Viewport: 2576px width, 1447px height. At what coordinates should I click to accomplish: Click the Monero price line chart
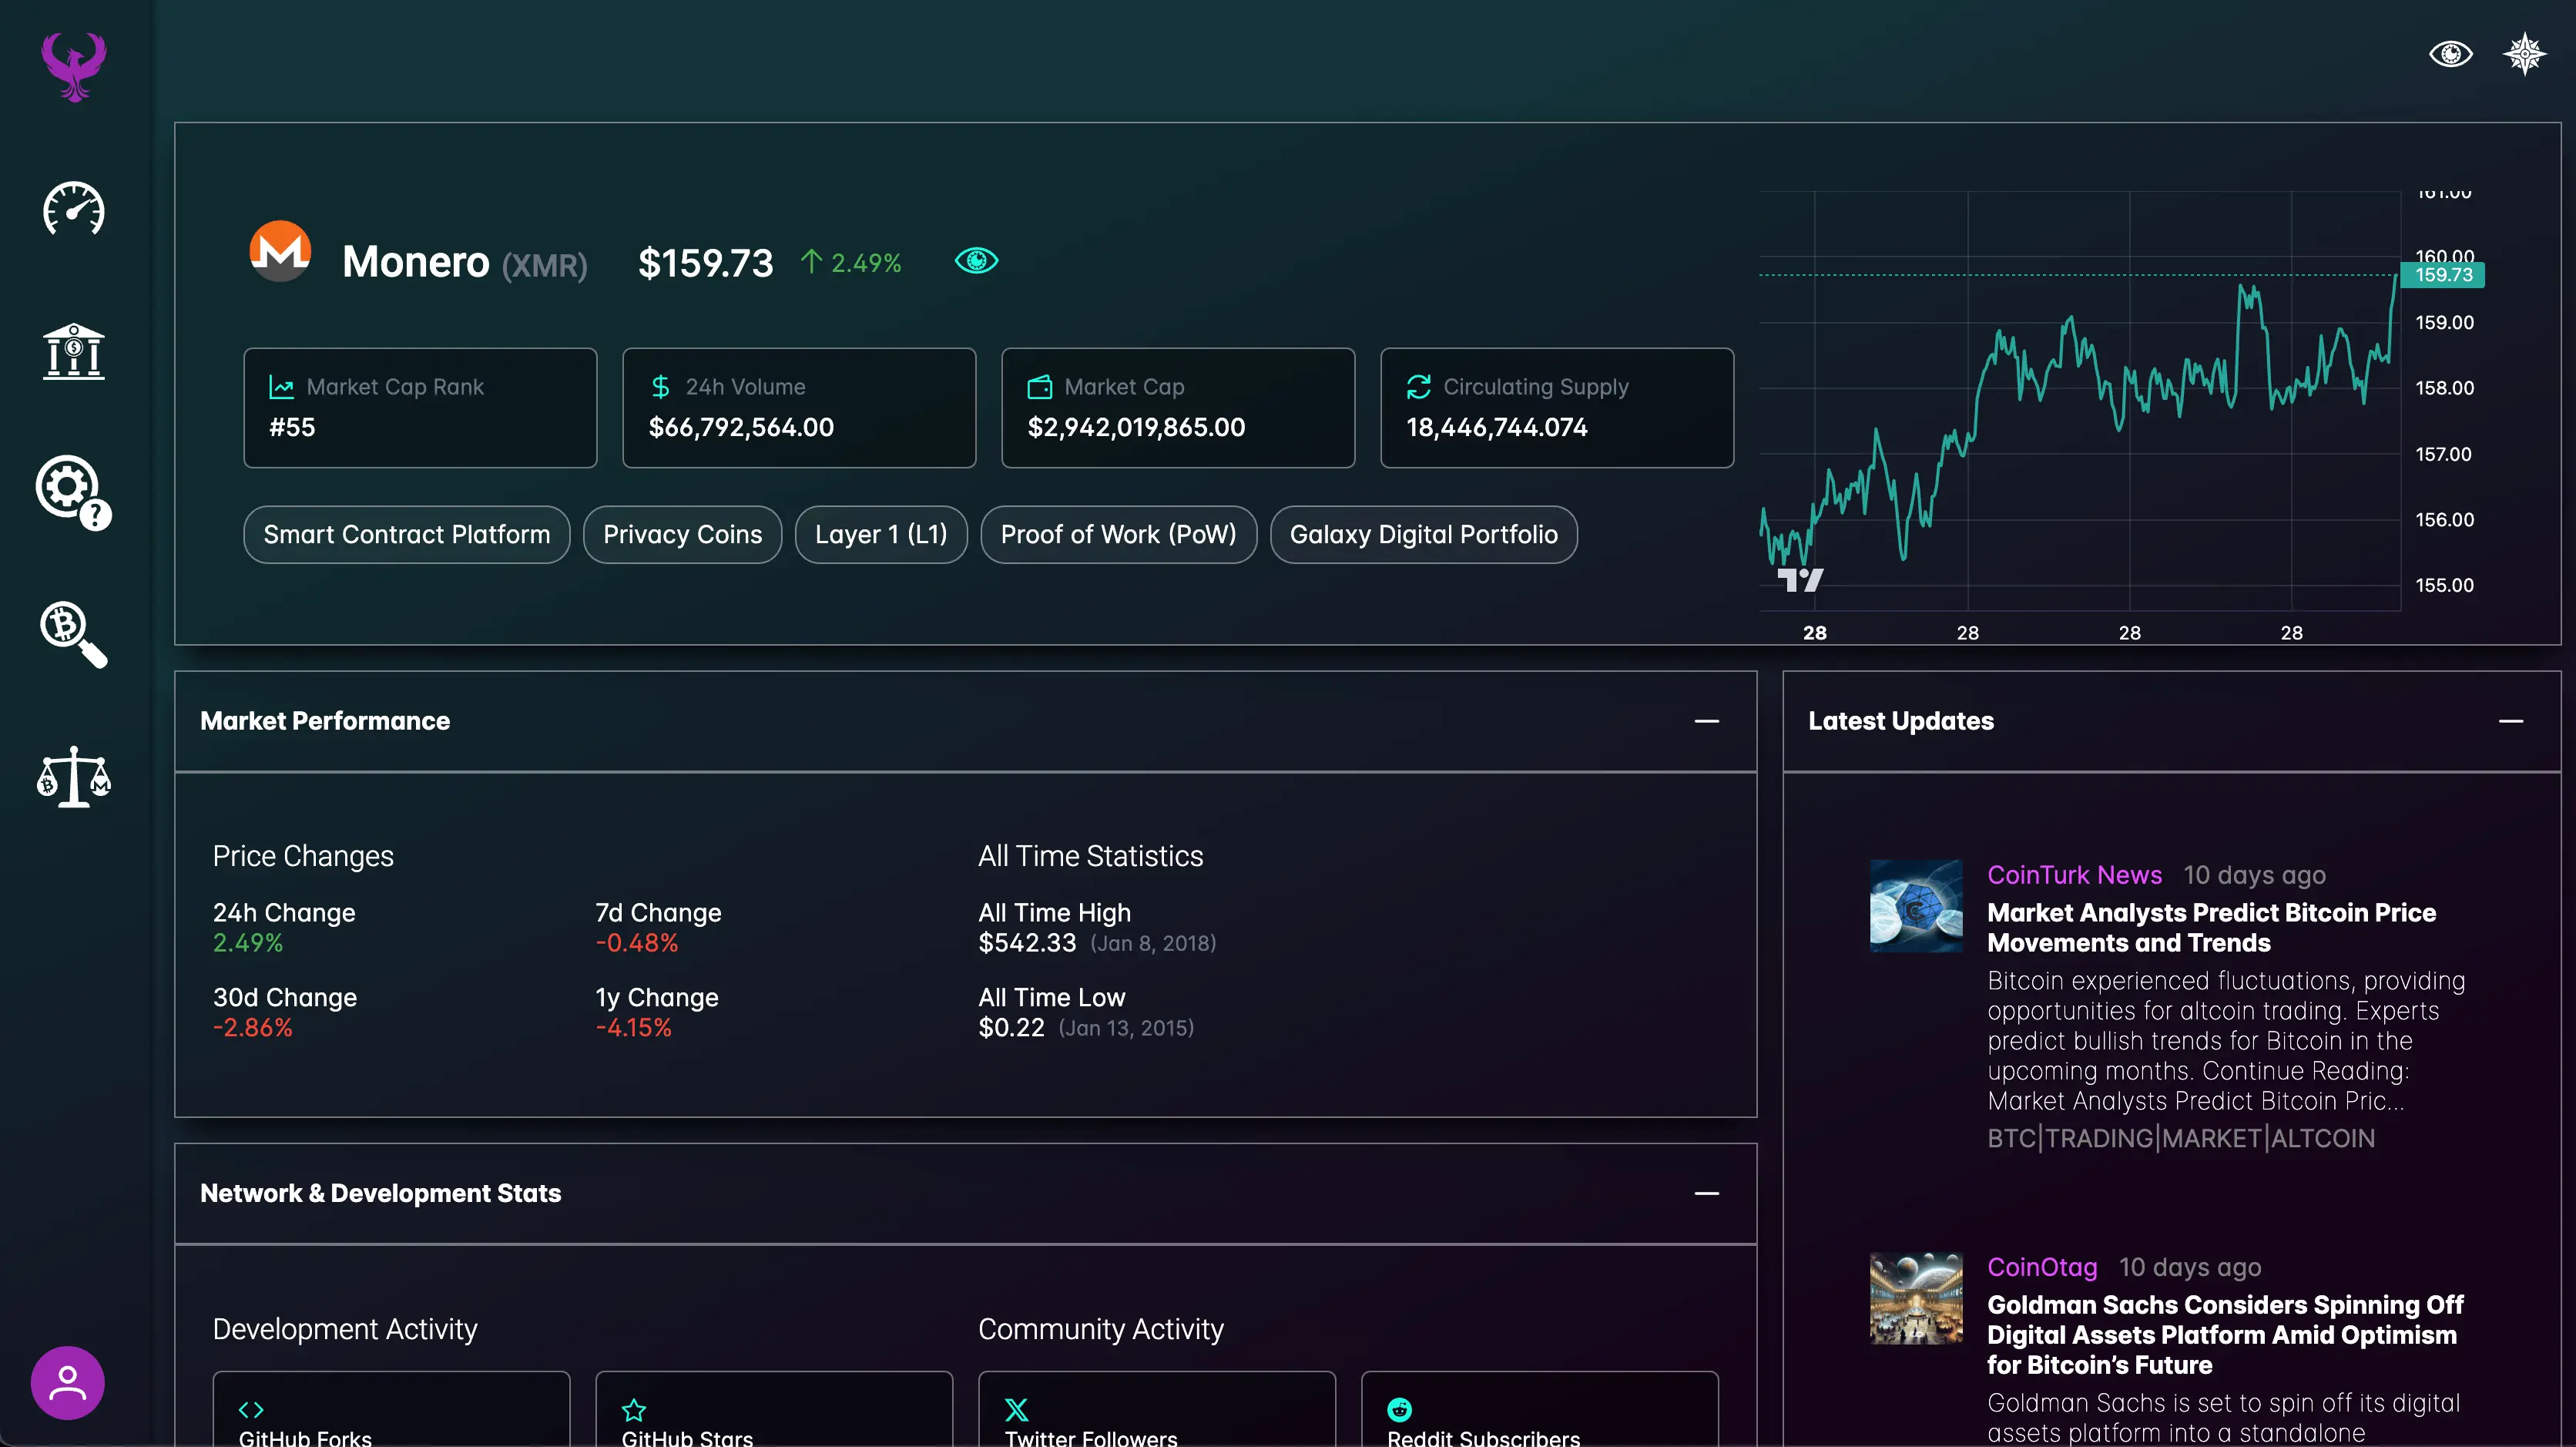pos(2080,400)
